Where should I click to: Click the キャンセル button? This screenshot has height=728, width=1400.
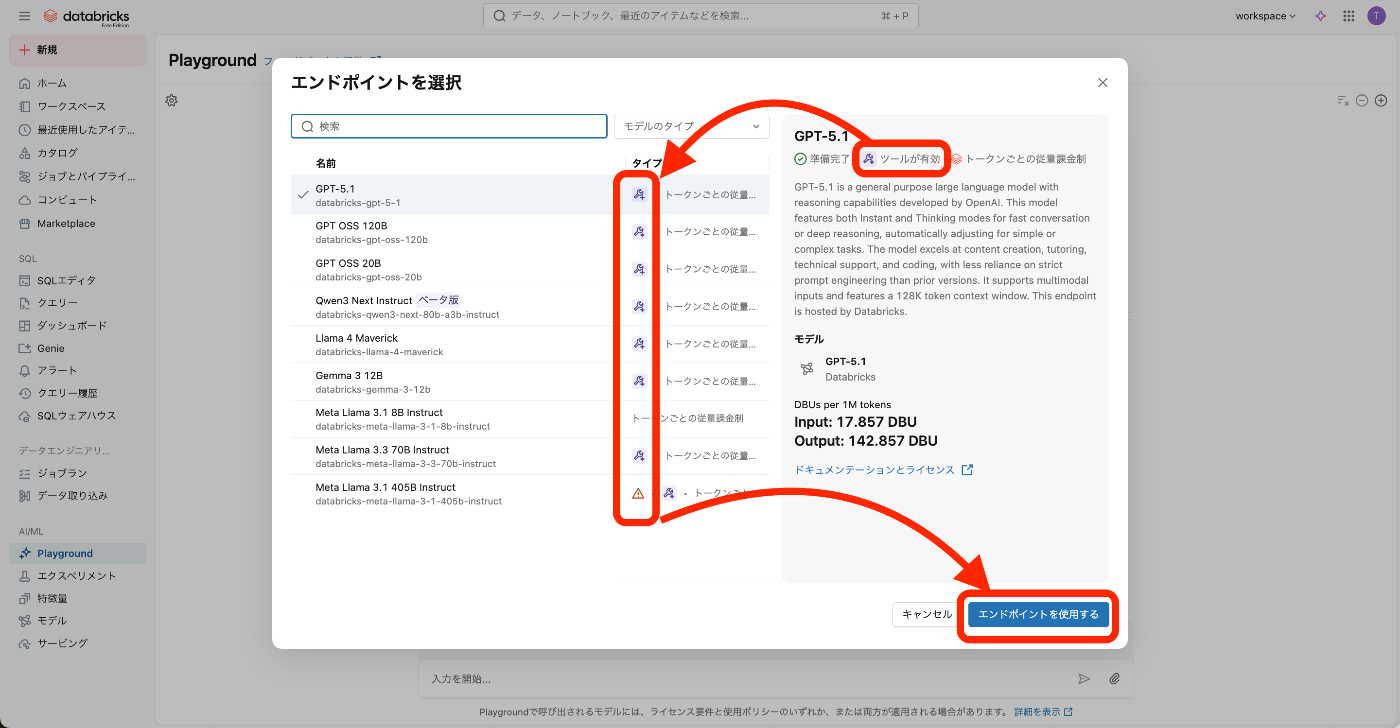pyautogui.click(x=927, y=614)
